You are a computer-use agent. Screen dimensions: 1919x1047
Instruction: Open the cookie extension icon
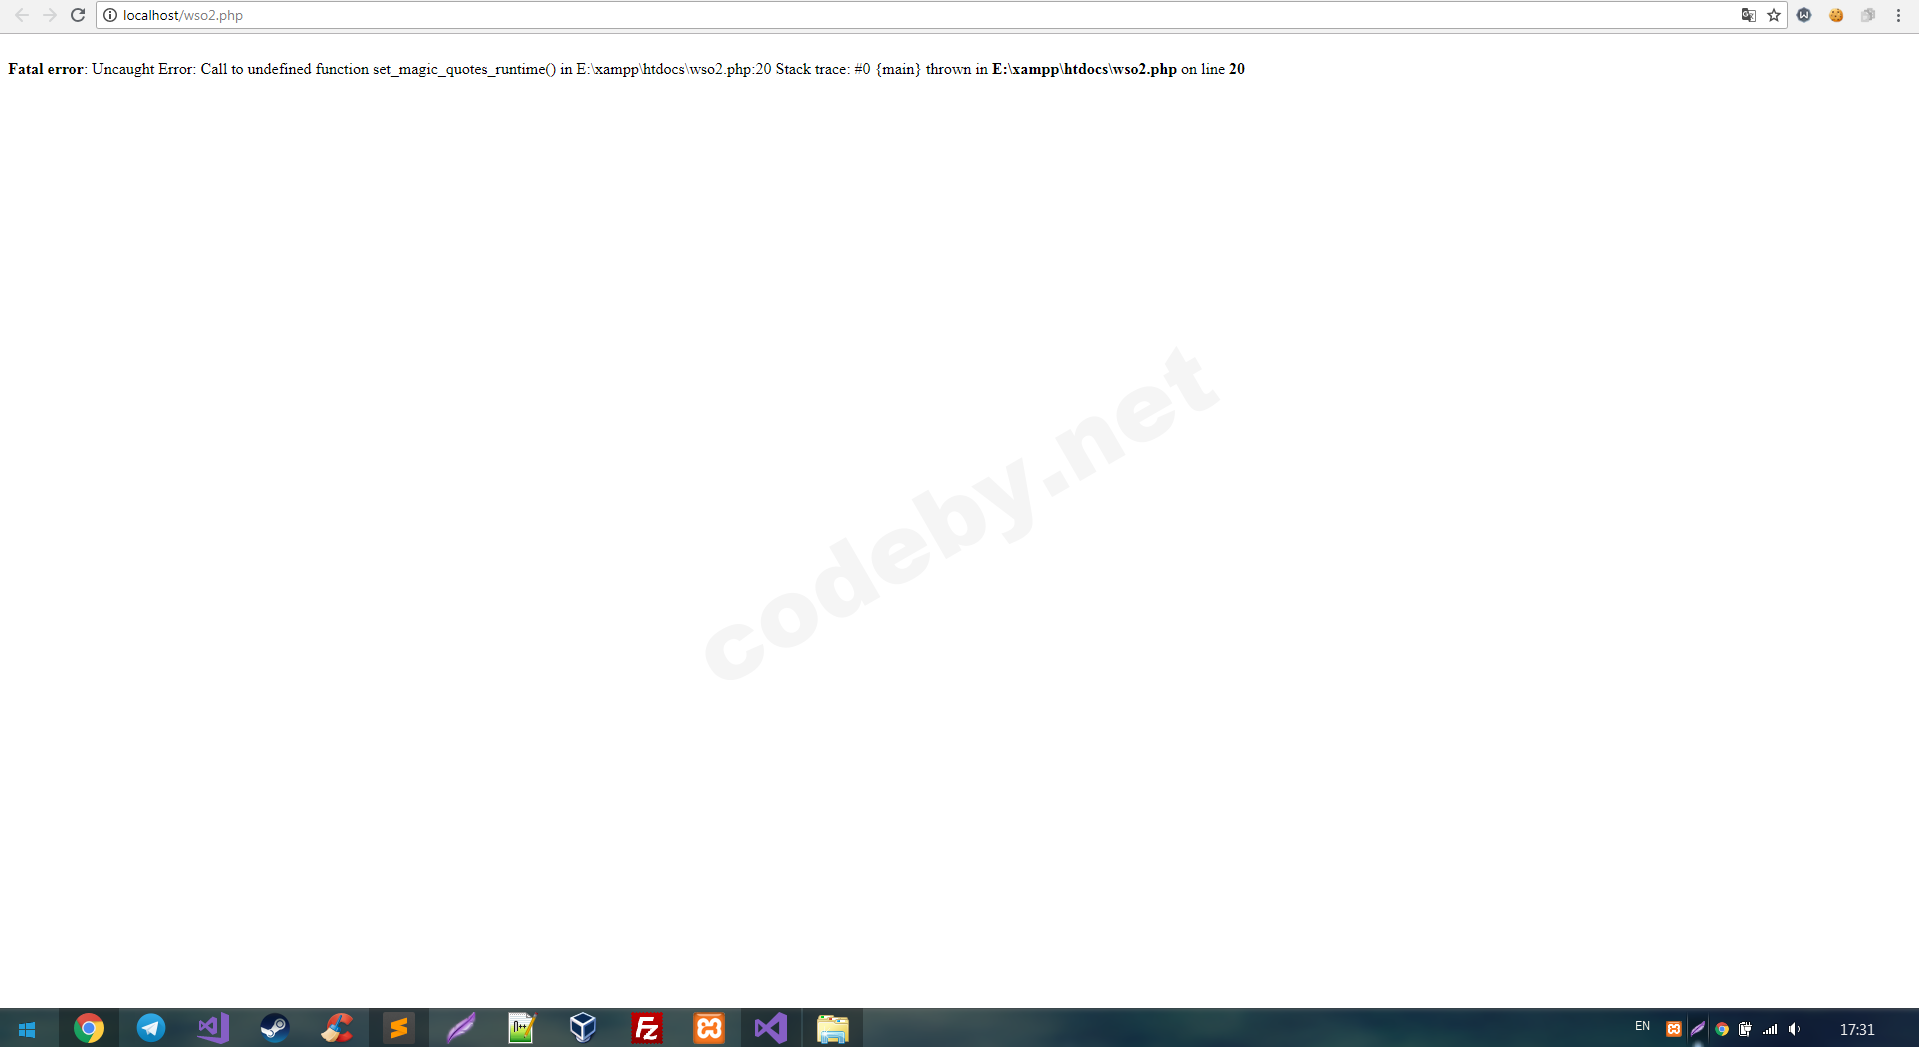click(x=1836, y=15)
